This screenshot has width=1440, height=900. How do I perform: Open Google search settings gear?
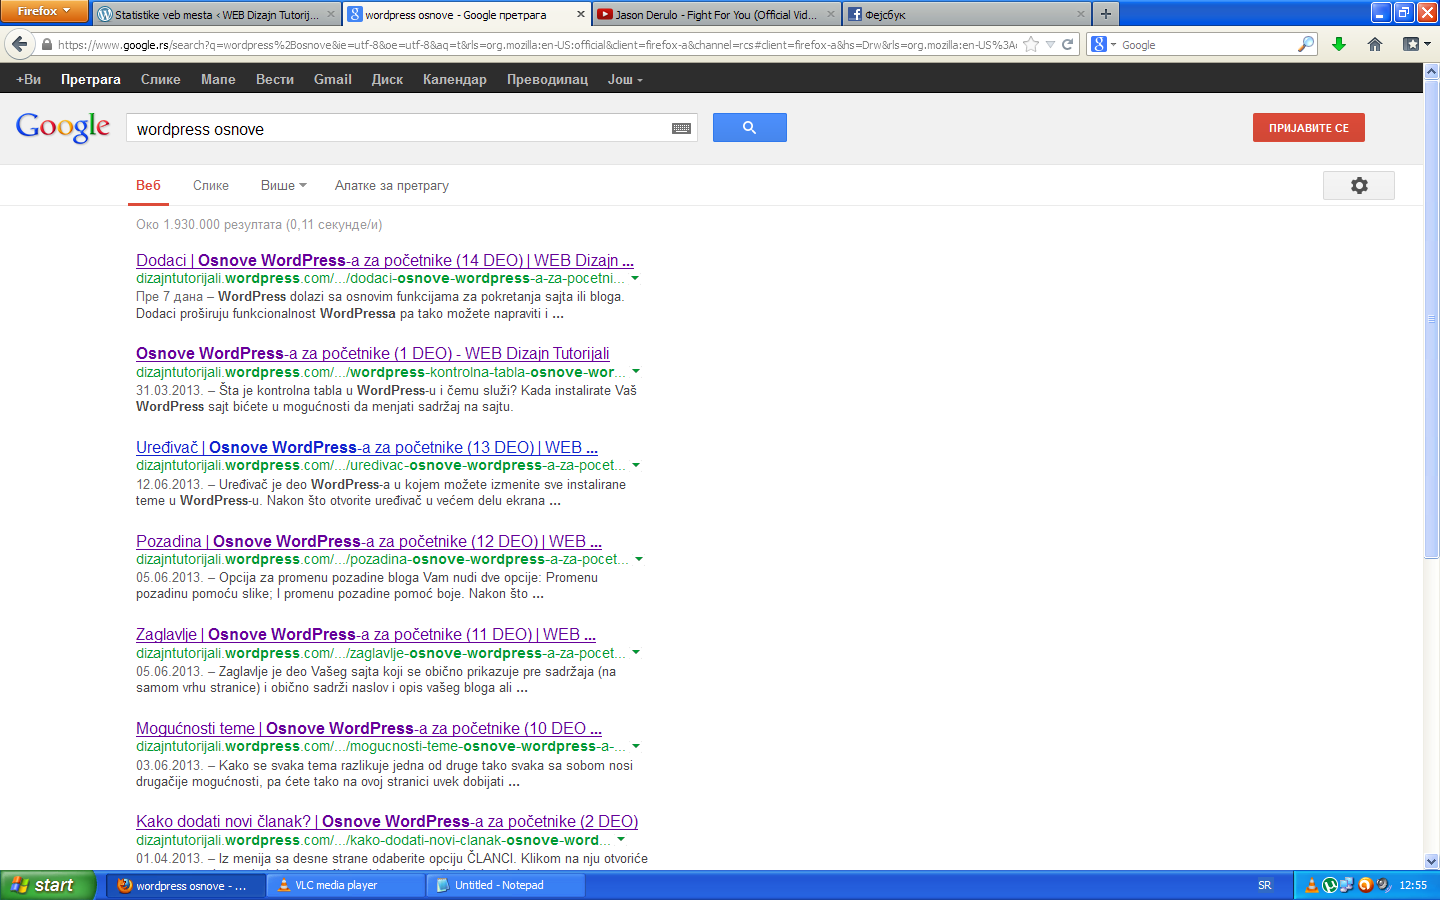click(1358, 185)
